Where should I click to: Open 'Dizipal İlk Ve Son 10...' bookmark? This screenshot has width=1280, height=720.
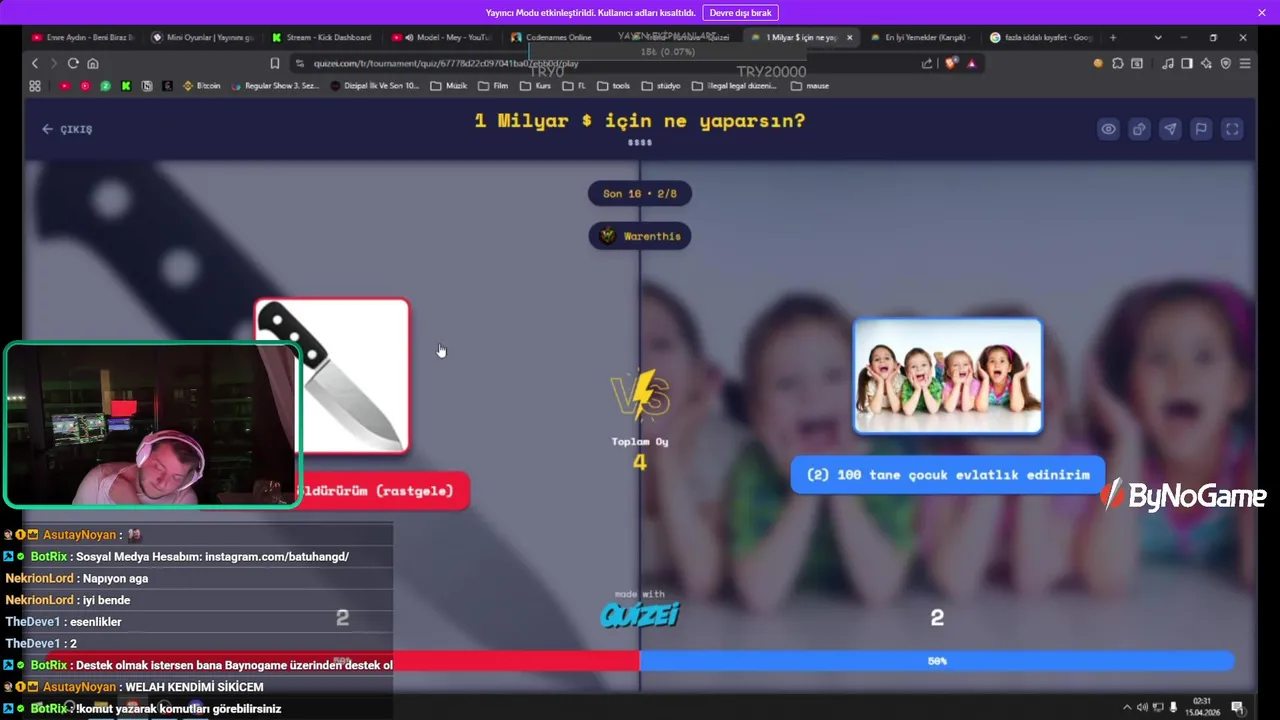tap(375, 86)
